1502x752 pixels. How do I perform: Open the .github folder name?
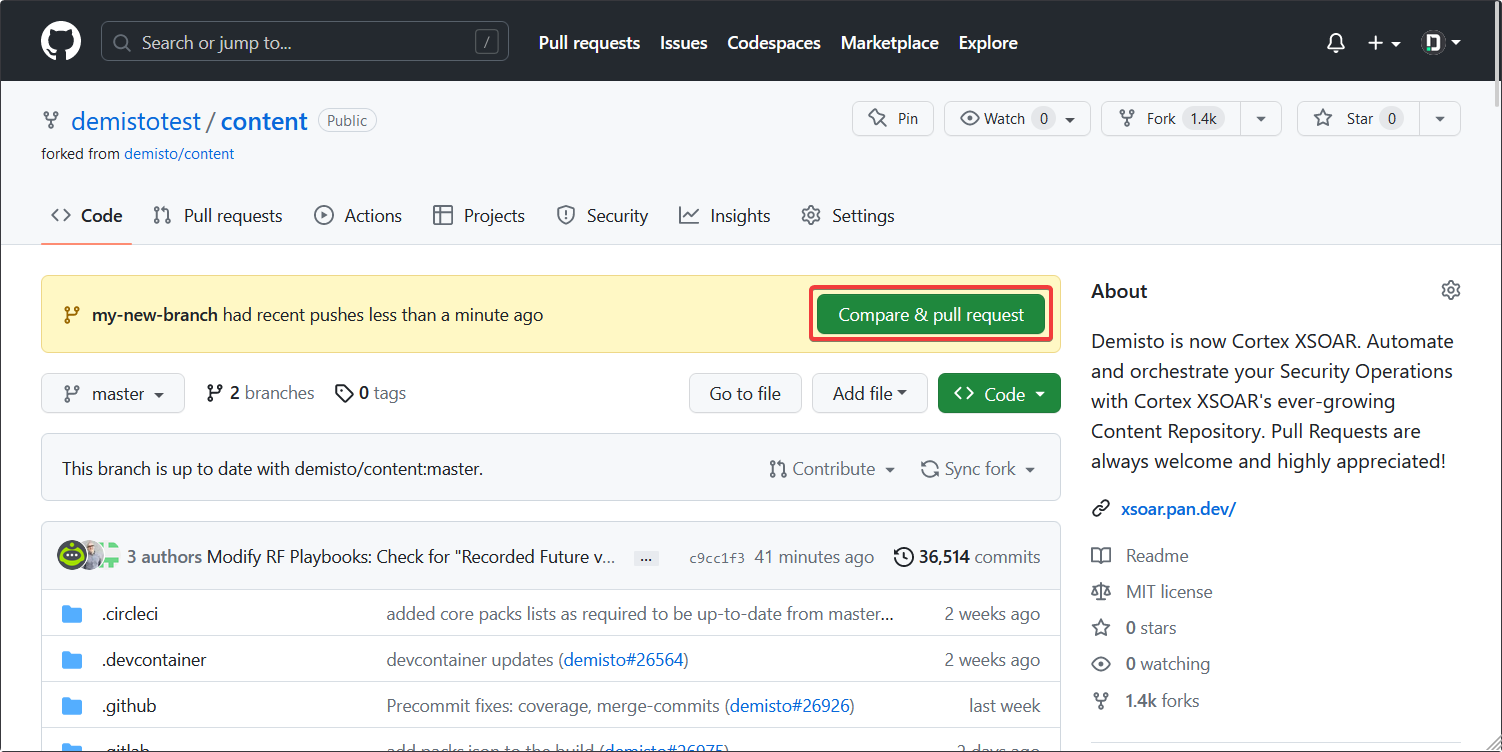pyautogui.click(x=129, y=706)
